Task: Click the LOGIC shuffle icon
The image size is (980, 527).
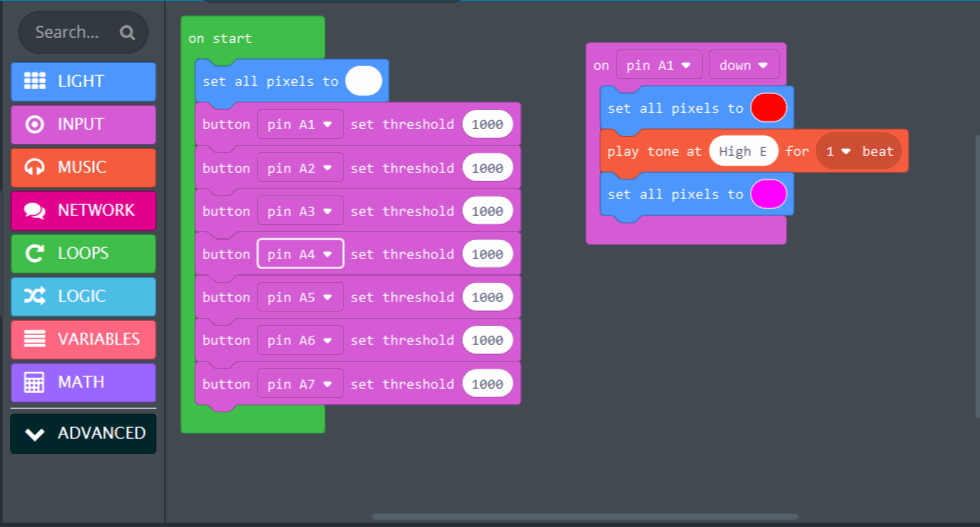Action: point(35,296)
